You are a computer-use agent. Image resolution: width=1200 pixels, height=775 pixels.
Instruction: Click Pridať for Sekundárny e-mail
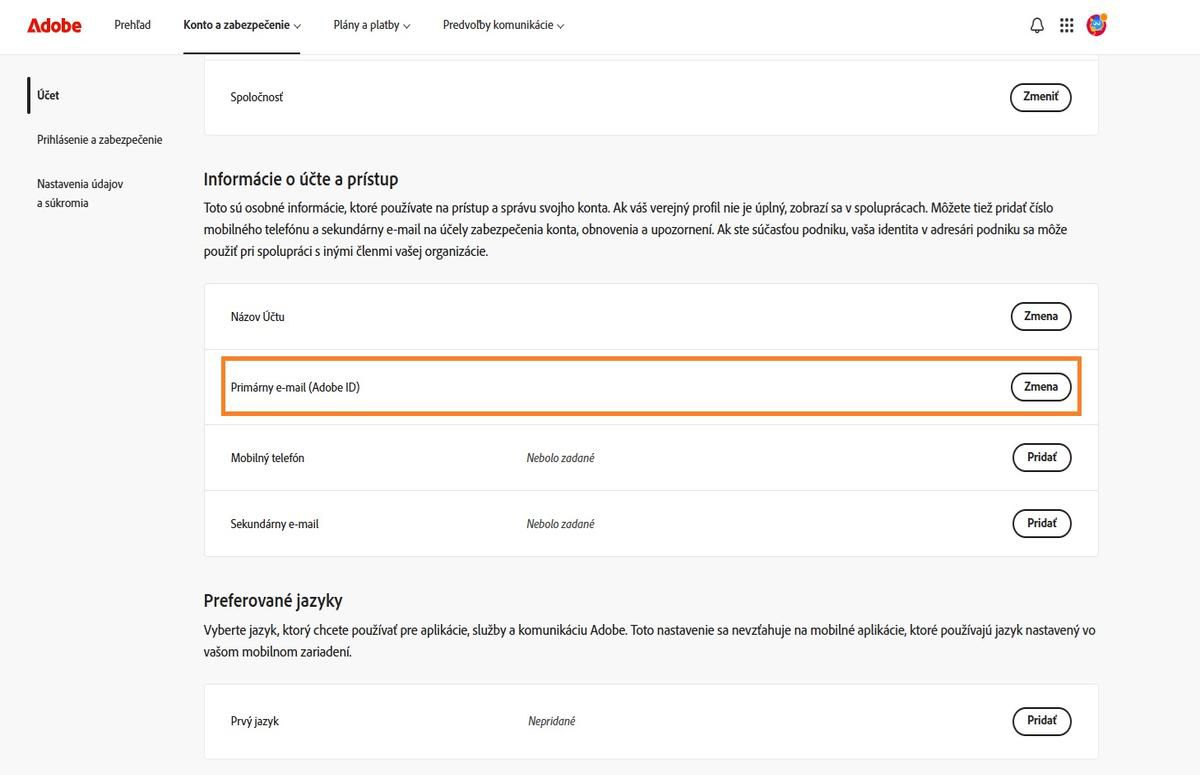tap(1041, 523)
